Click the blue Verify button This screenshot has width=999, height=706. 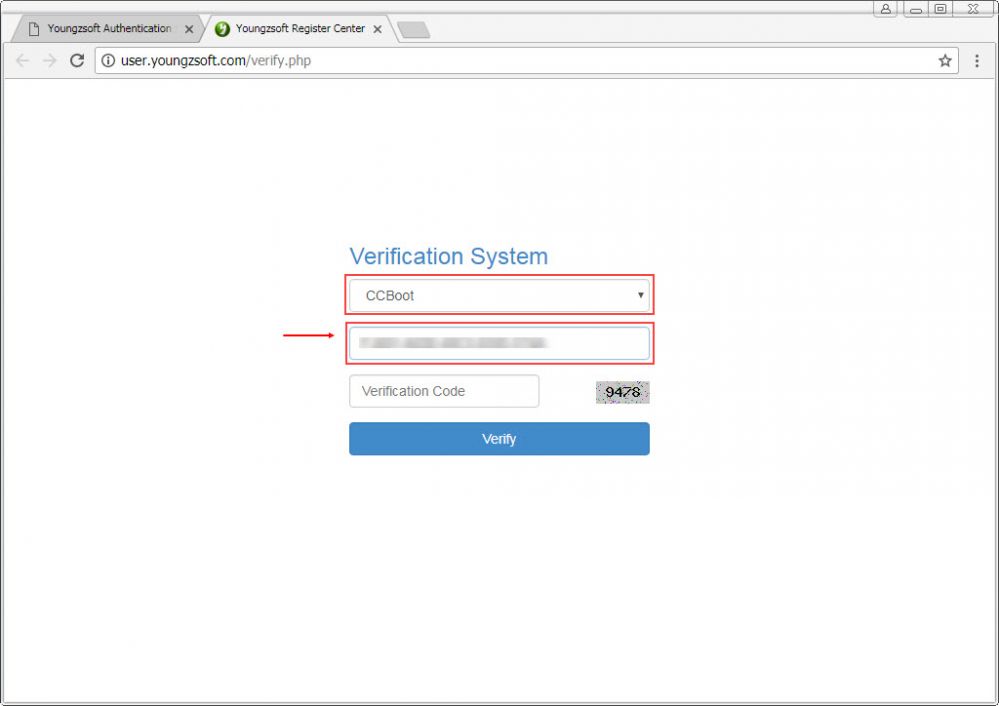[x=500, y=438]
